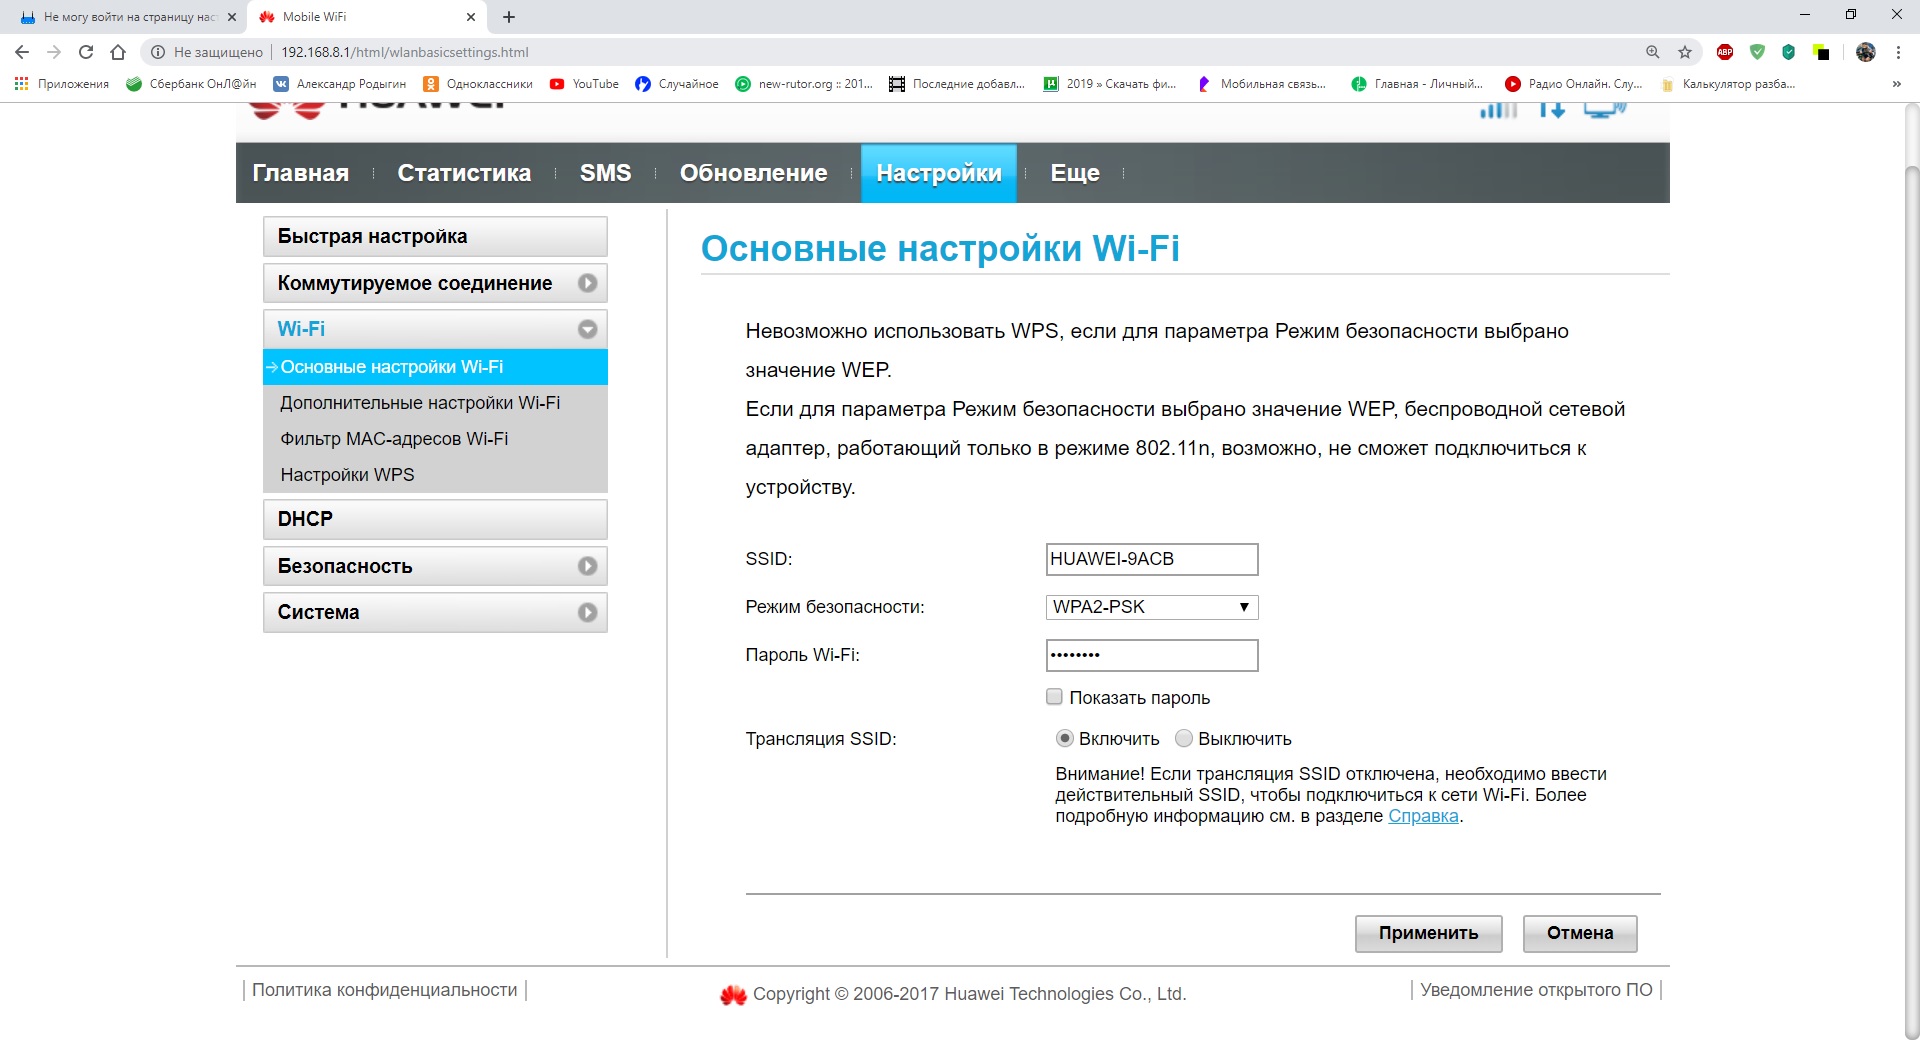Select Основные настройки Wi-Fi menu item
The image size is (1920, 1040).
[x=435, y=367]
